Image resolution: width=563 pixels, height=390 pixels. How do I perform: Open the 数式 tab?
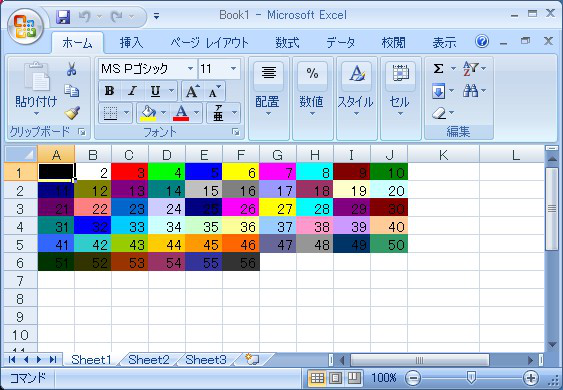(287, 43)
